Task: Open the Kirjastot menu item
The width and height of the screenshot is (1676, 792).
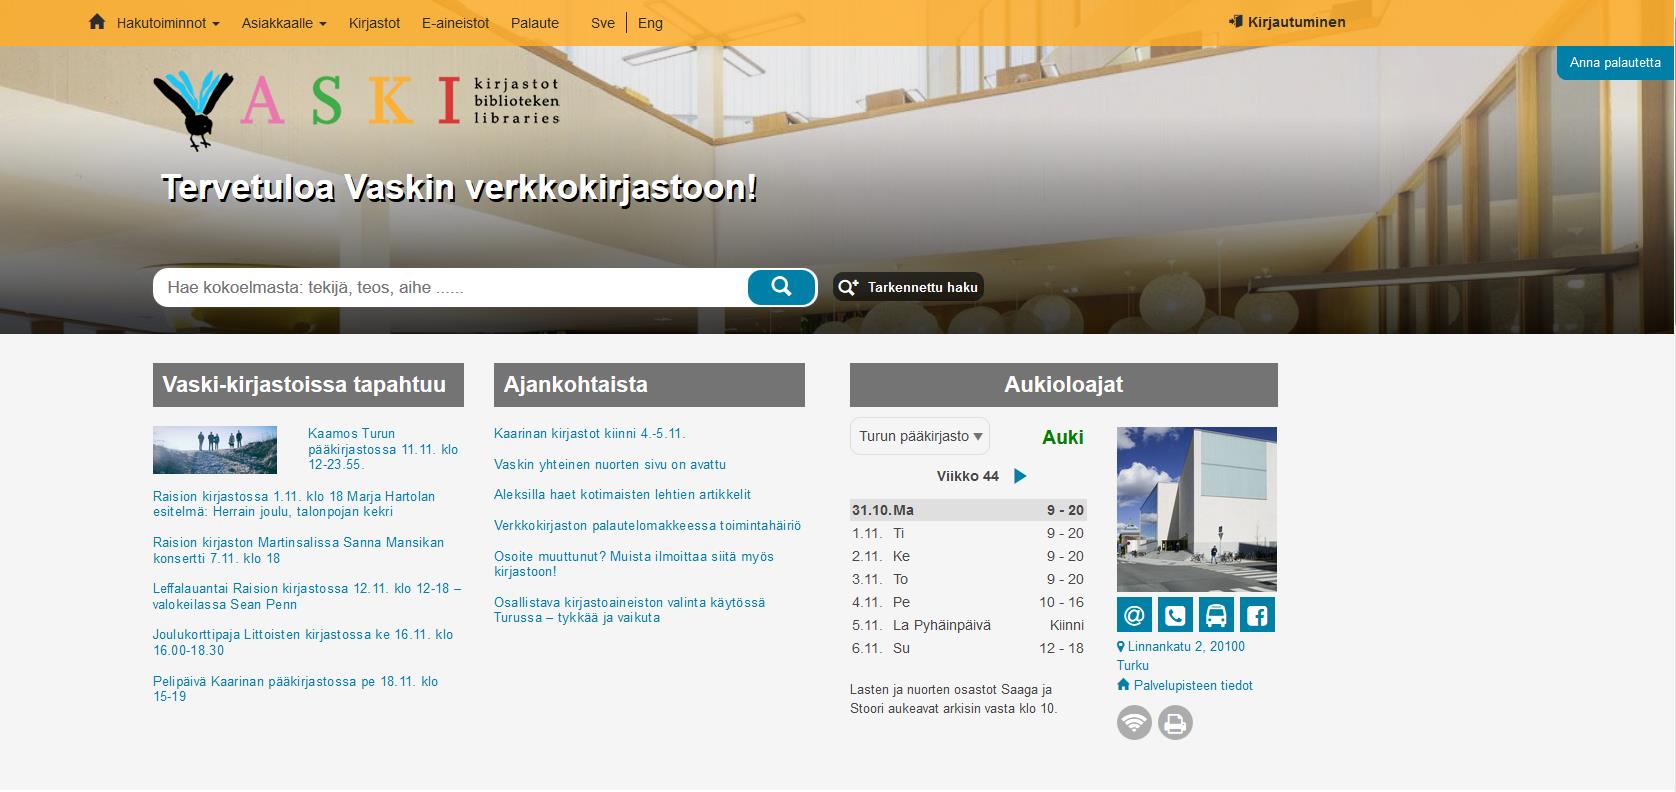Action: point(374,23)
